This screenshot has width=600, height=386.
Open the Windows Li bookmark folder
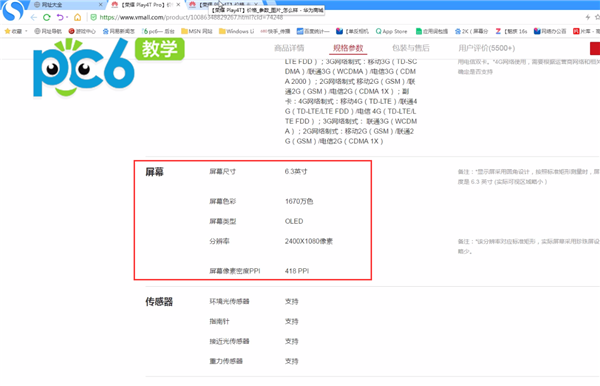pyautogui.click(x=236, y=31)
